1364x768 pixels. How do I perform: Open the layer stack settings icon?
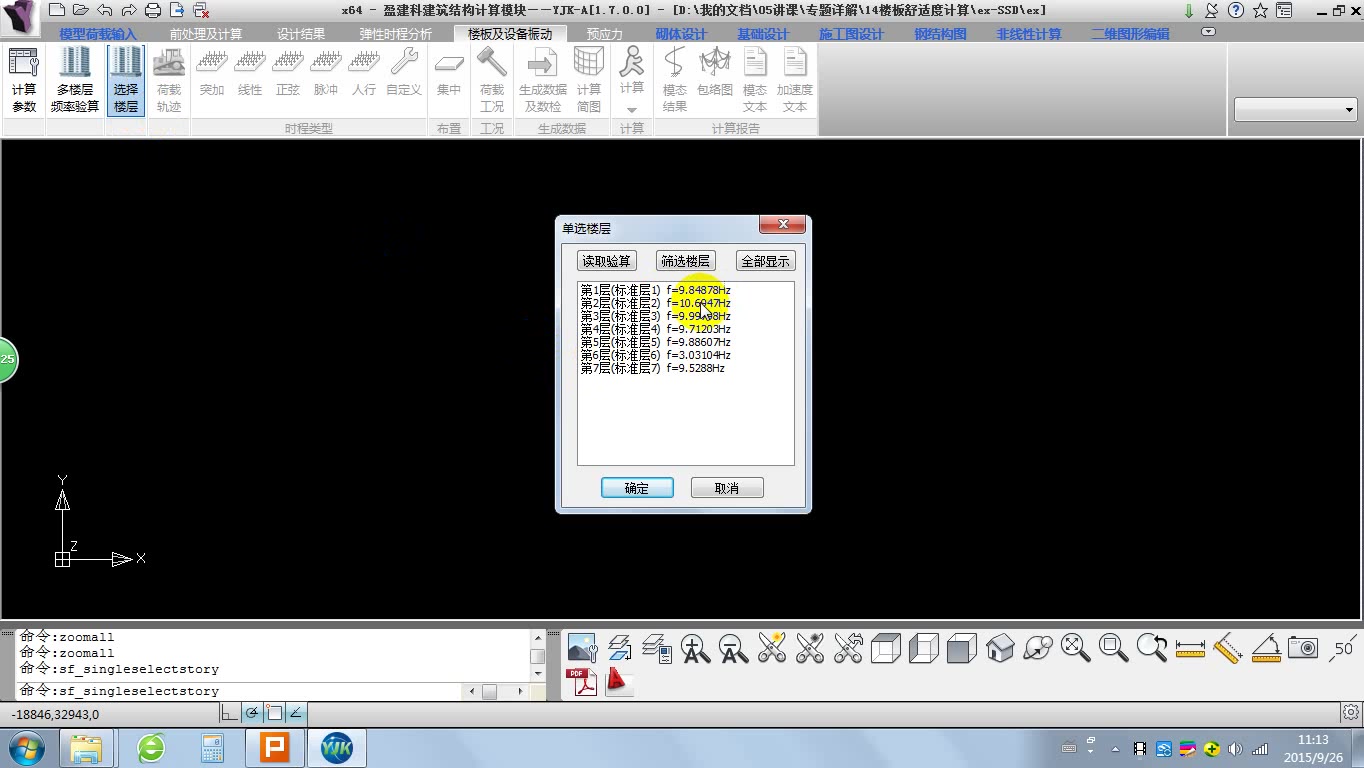pos(657,648)
